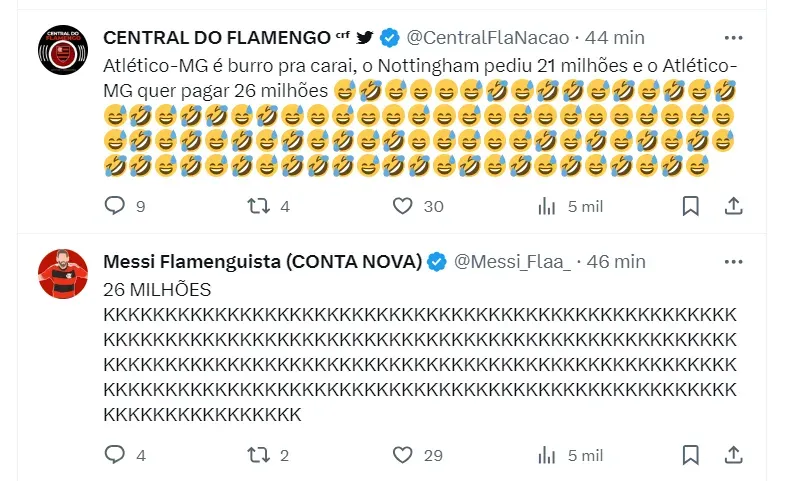Retweet the Central do Flamengo post

(259, 206)
